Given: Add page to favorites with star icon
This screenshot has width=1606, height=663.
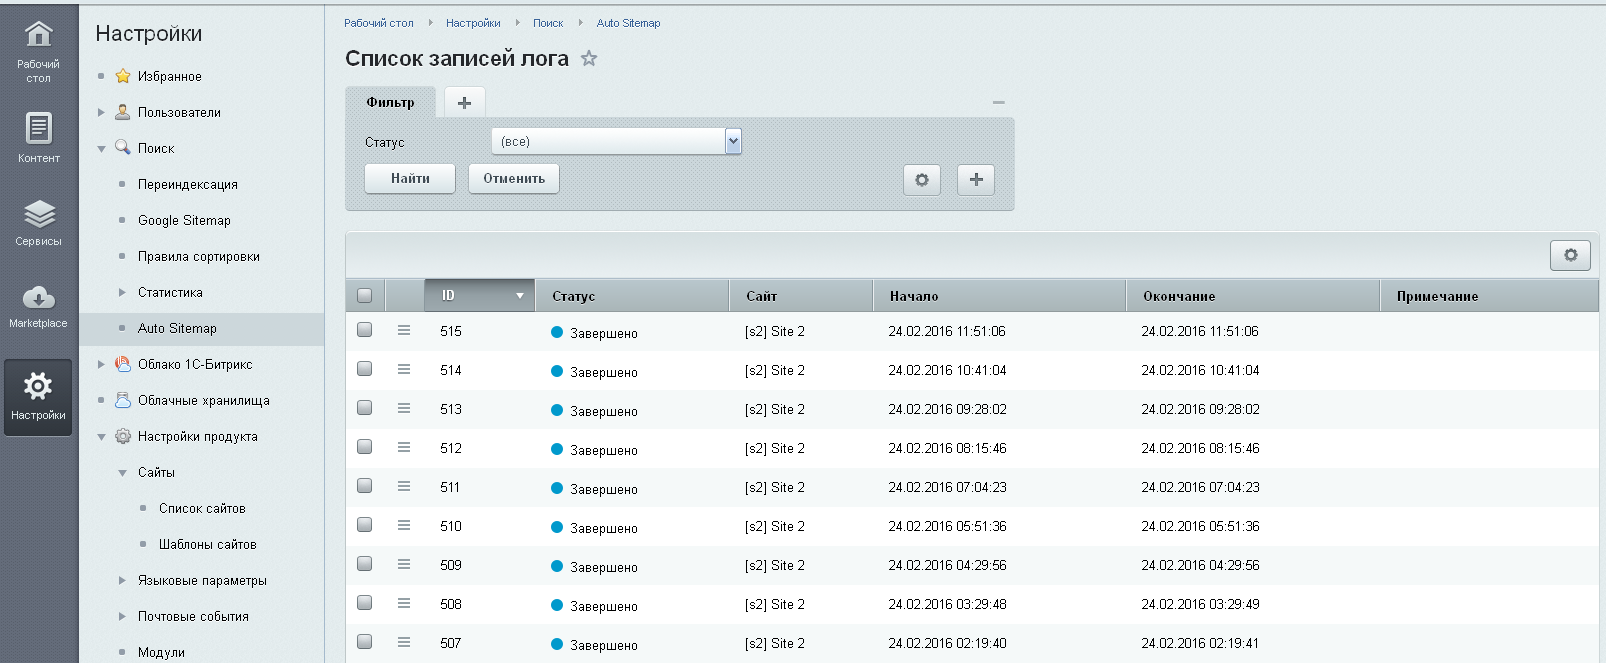Looking at the screenshot, I should click(589, 58).
